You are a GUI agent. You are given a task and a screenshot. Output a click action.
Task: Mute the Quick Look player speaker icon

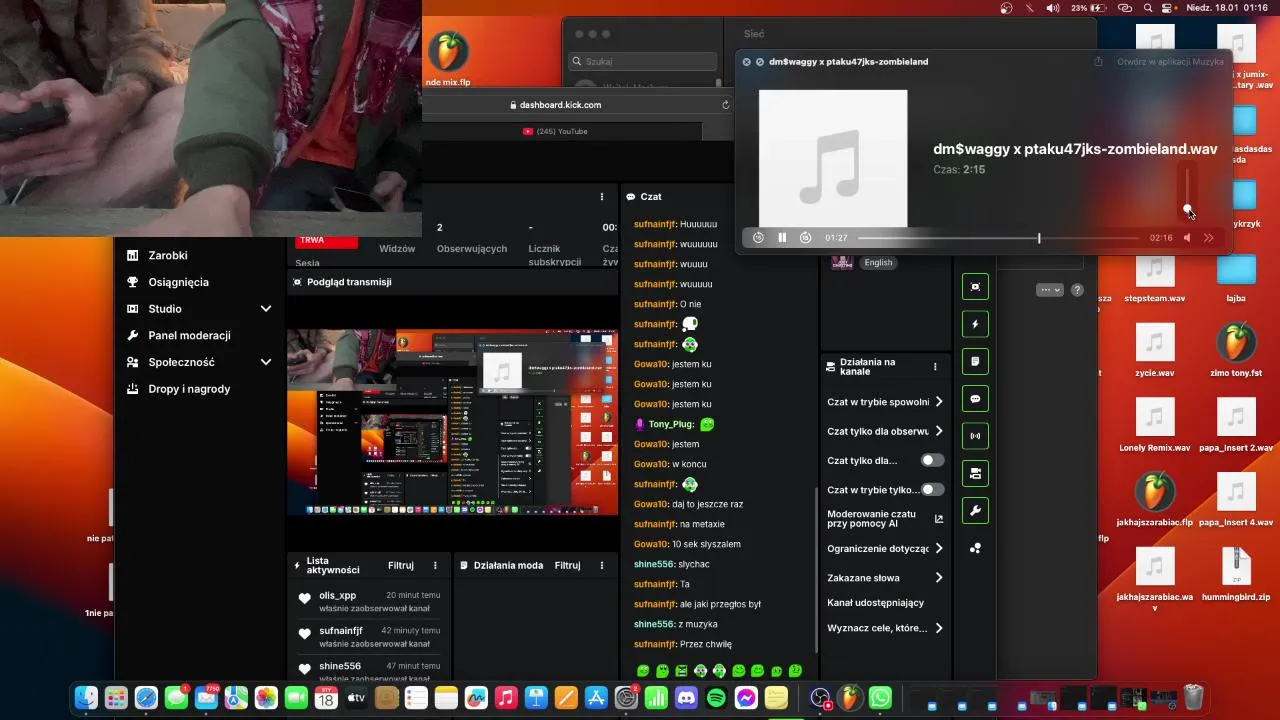point(1187,238)
